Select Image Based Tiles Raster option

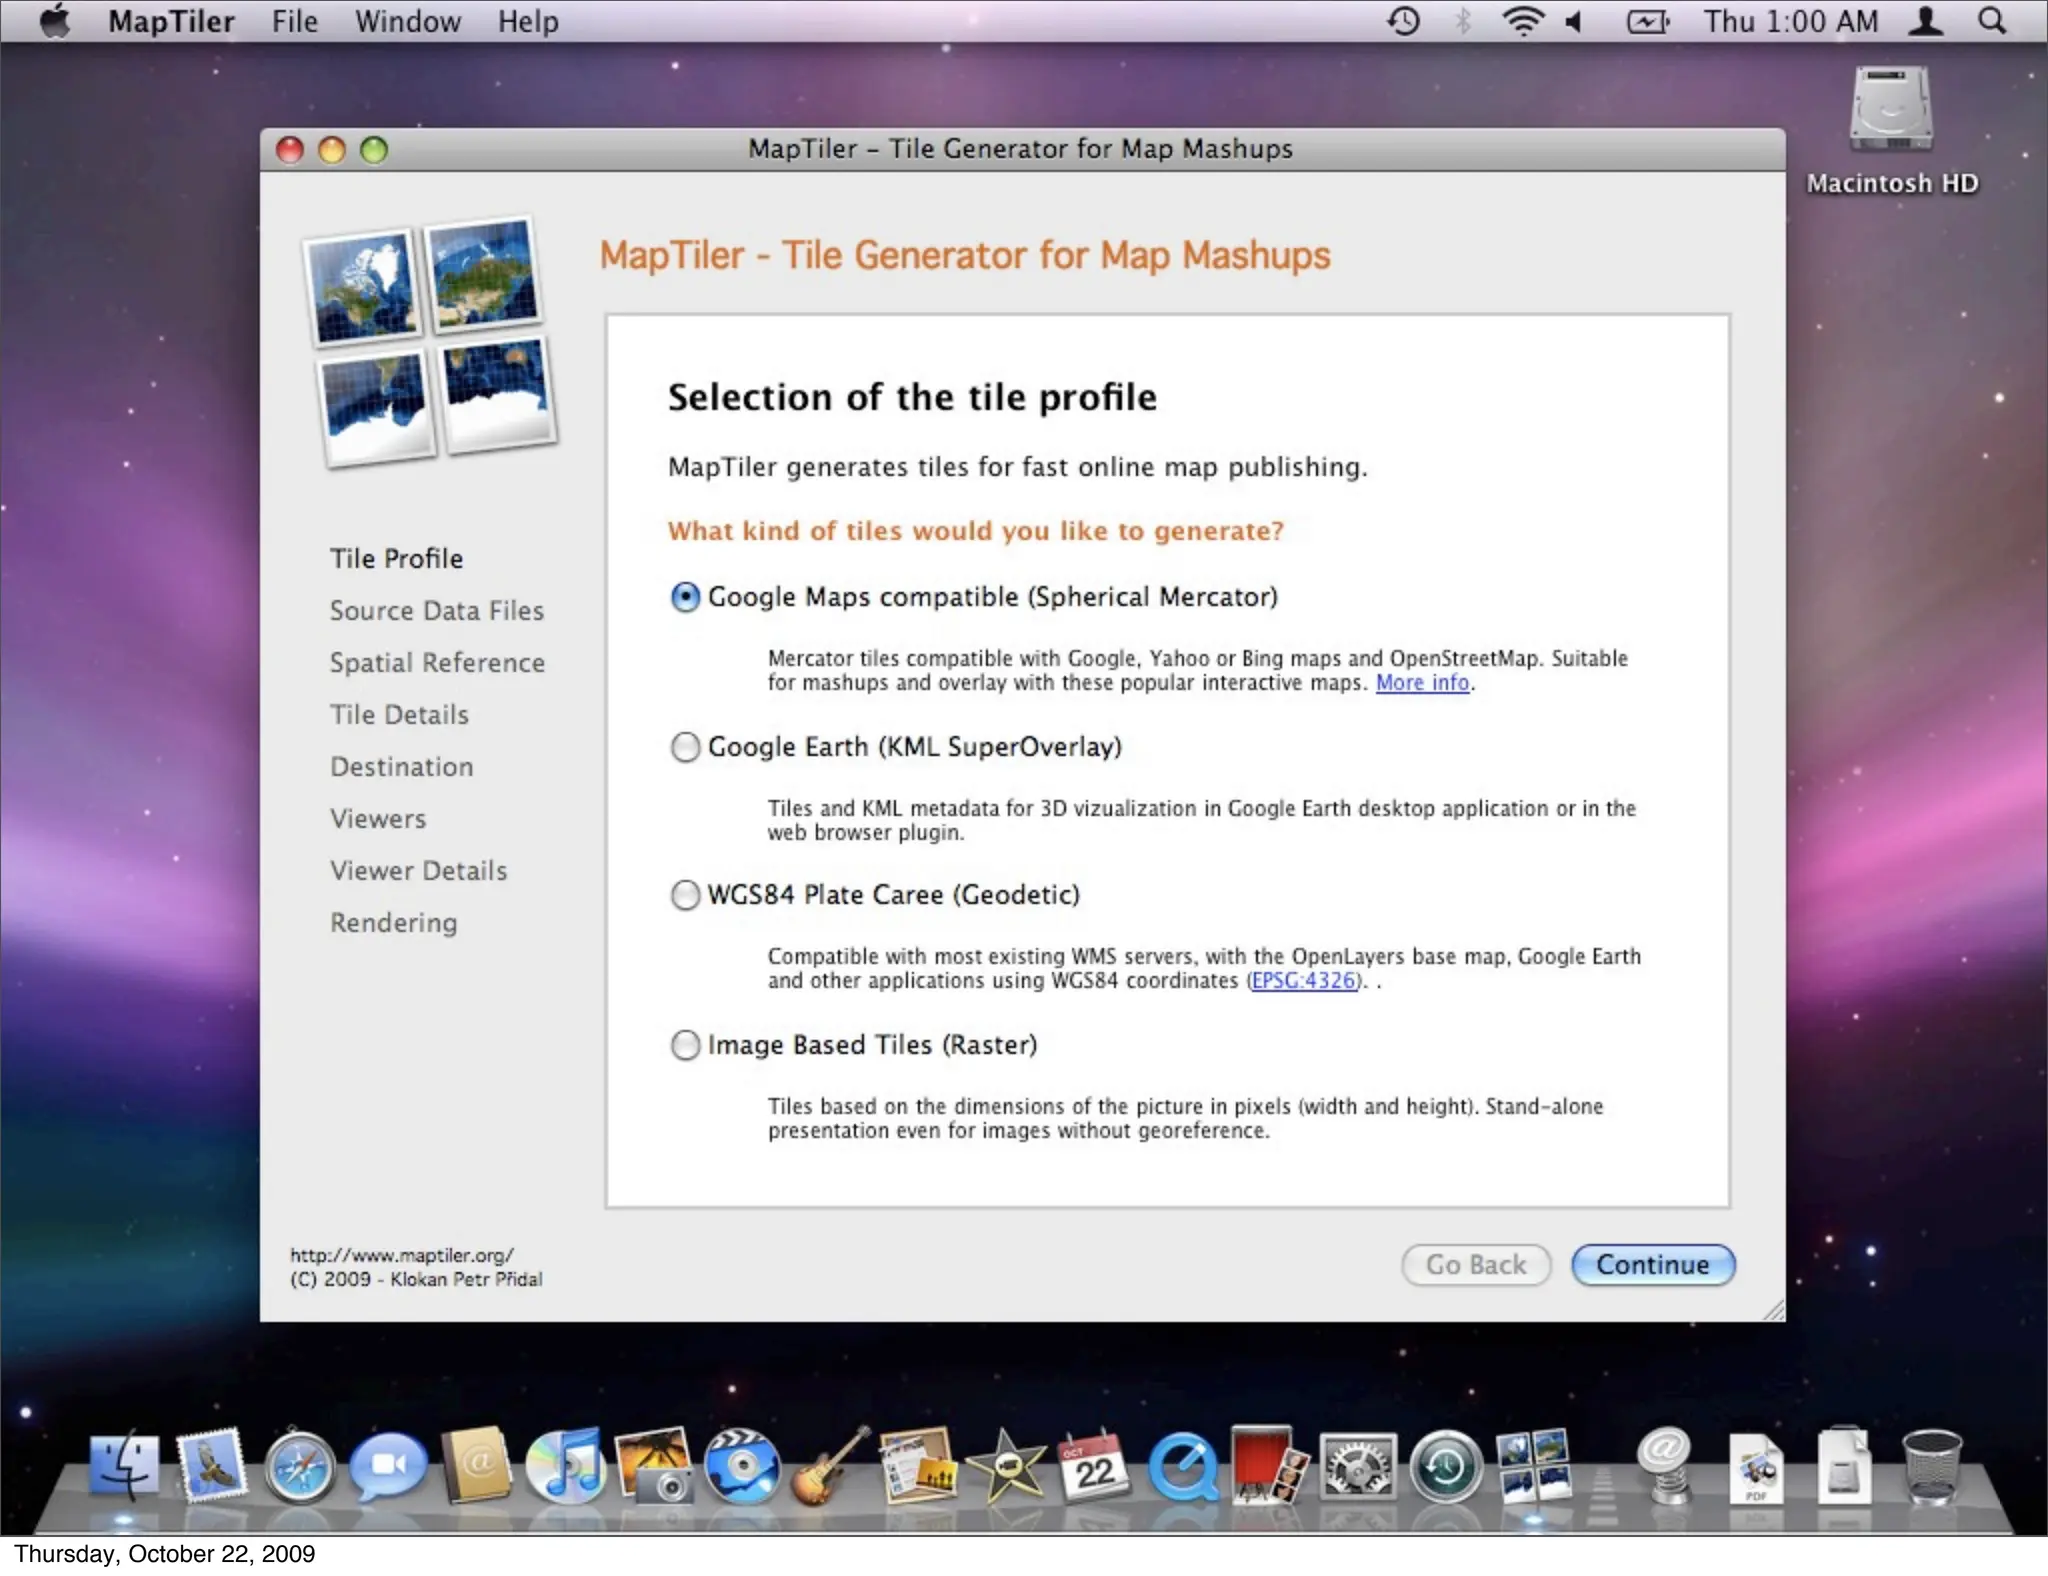(685, 1045)
